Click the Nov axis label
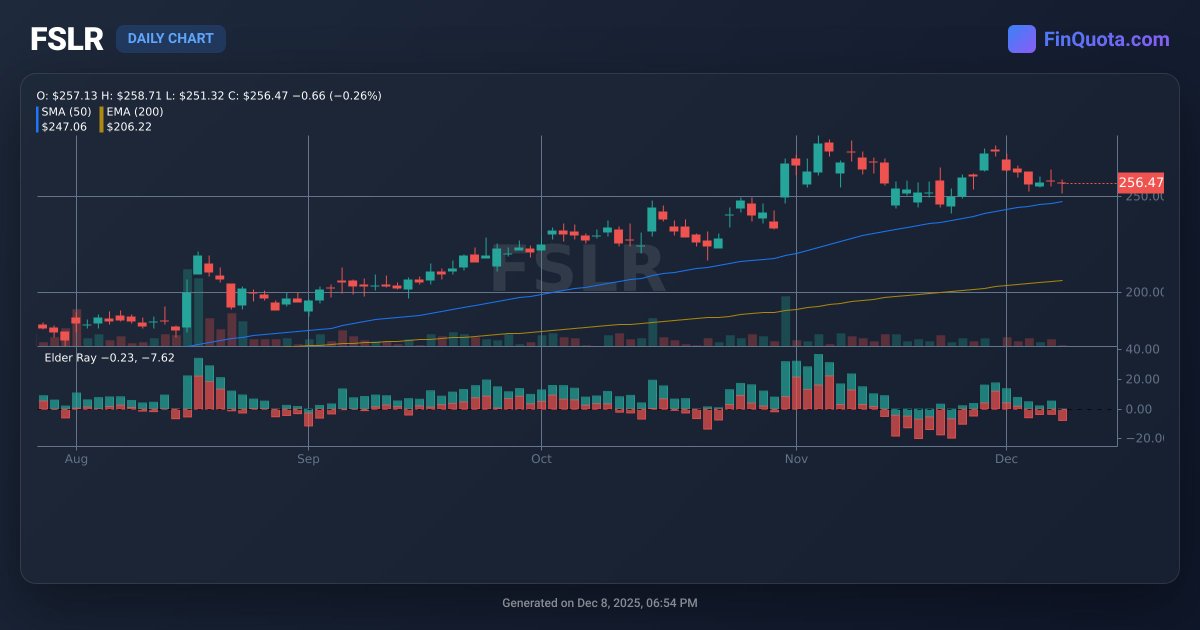 (795, 459)
